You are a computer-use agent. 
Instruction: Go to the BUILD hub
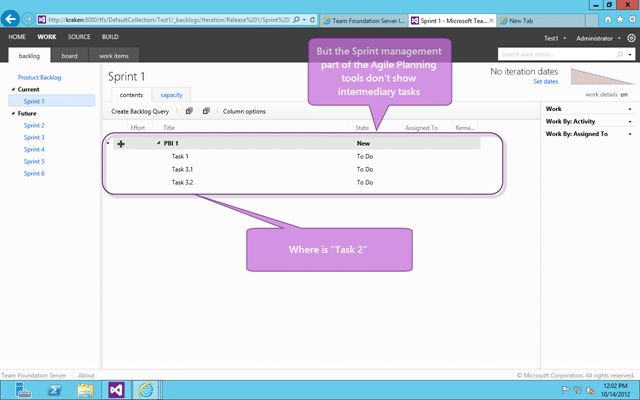110,37
